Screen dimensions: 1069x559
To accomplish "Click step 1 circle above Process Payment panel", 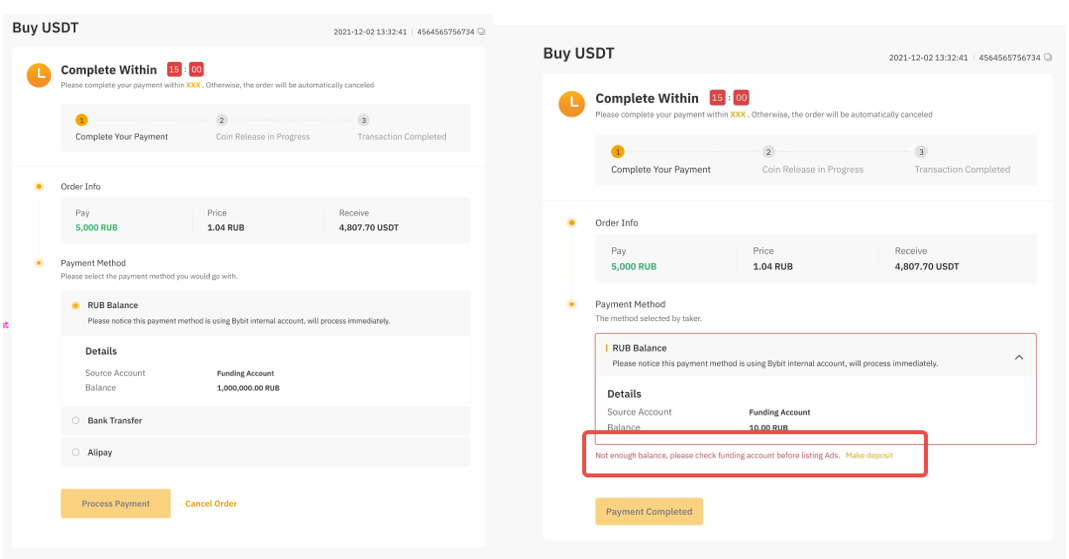I will click(x=82, y=120).
